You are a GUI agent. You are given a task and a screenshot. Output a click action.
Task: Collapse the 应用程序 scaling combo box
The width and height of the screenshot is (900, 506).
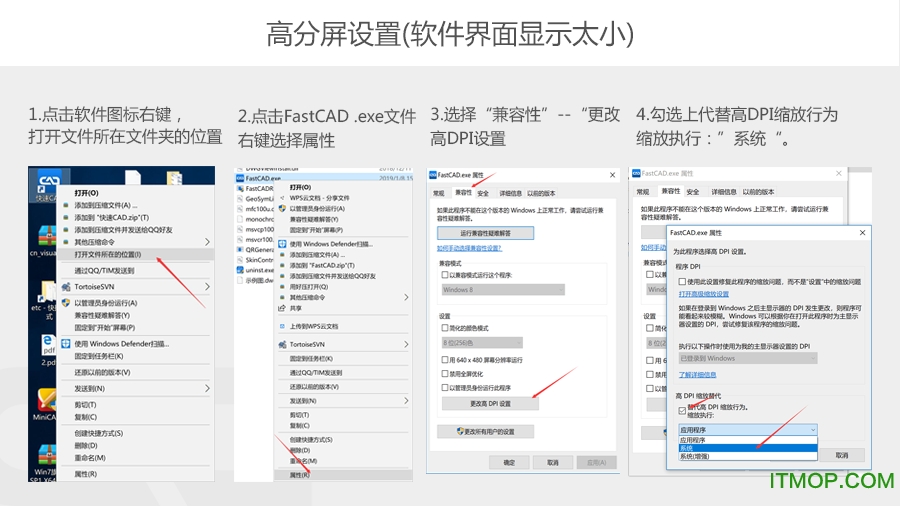tap(747, 430)
